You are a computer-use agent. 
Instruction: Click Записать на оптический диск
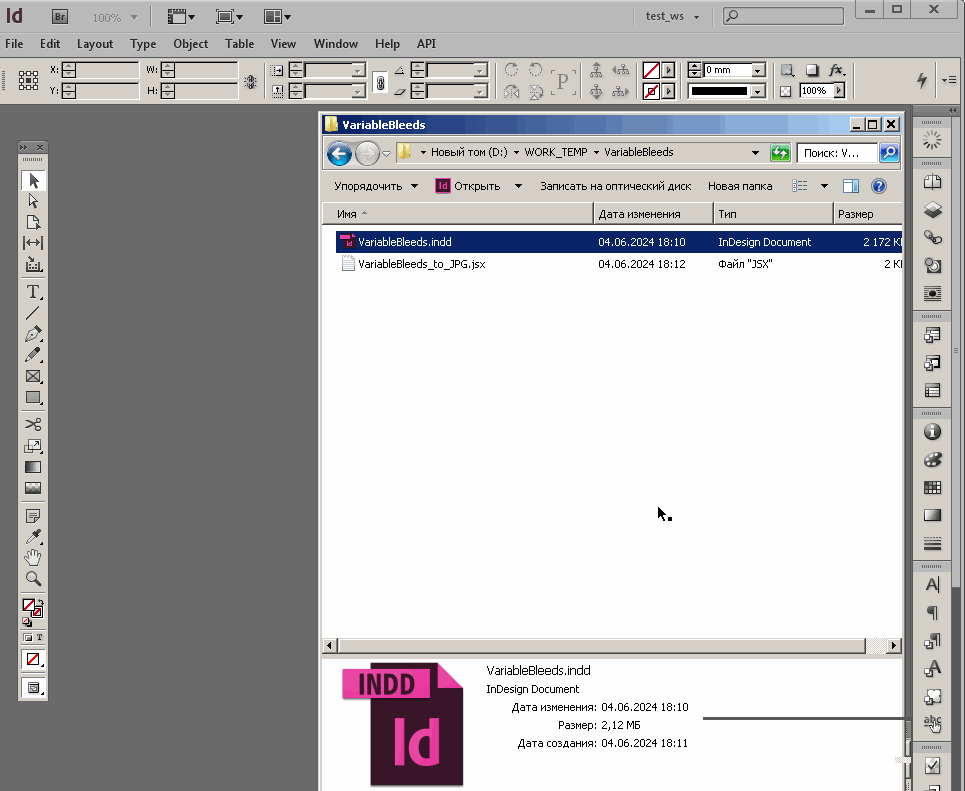point(615,186)
